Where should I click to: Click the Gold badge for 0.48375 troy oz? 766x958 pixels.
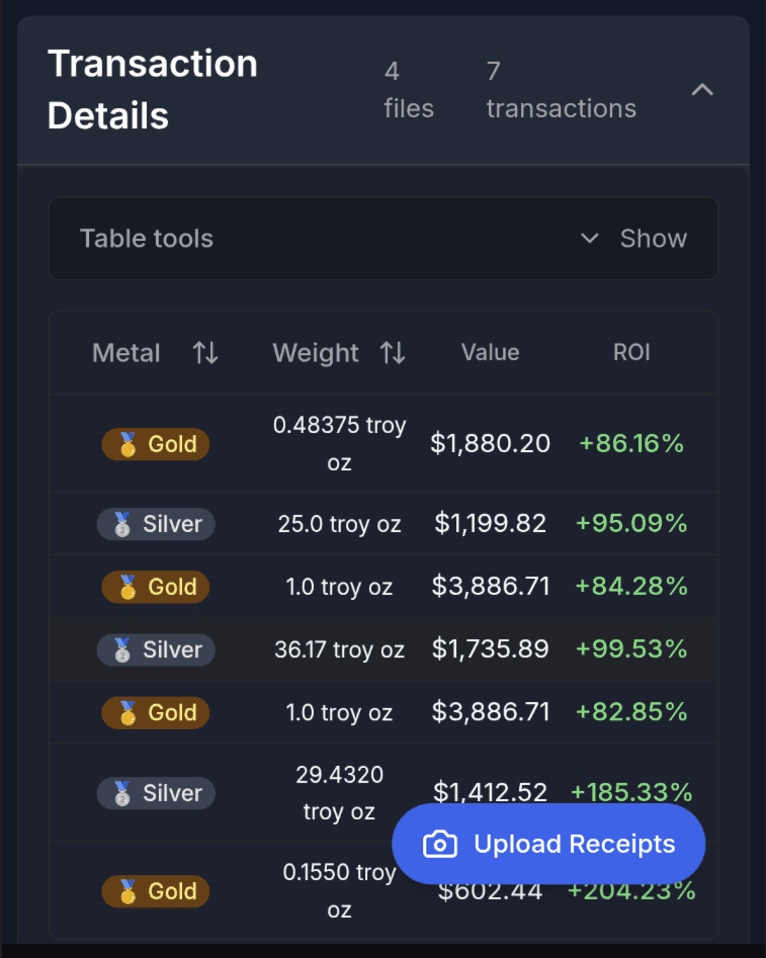(x=156, y=444)
